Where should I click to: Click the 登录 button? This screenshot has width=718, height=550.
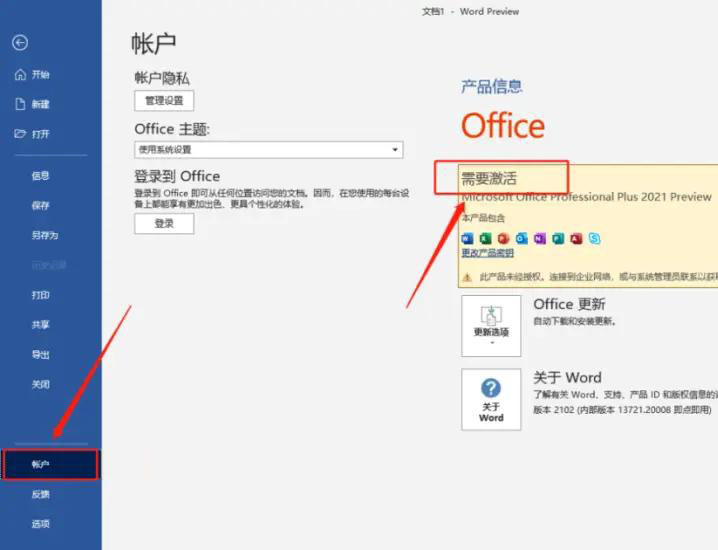[x=164, y=223]
